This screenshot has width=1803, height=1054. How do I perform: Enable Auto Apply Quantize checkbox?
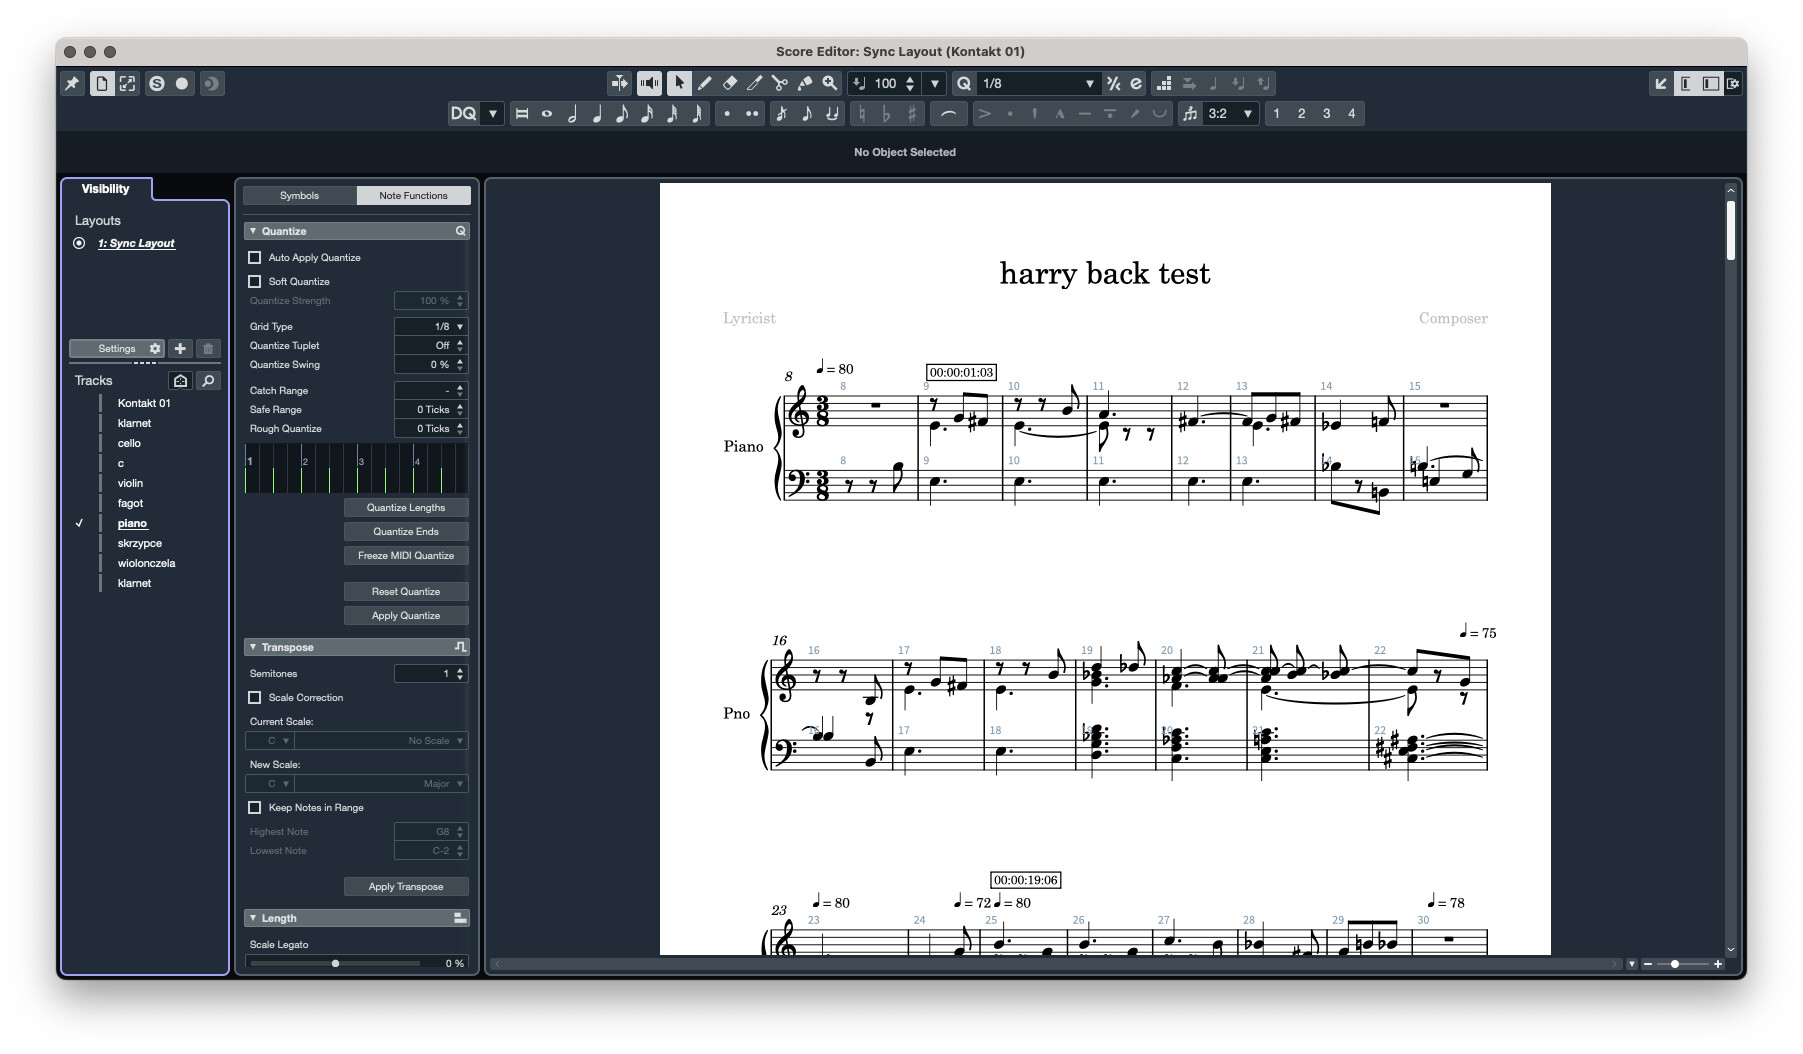point(254,257)
